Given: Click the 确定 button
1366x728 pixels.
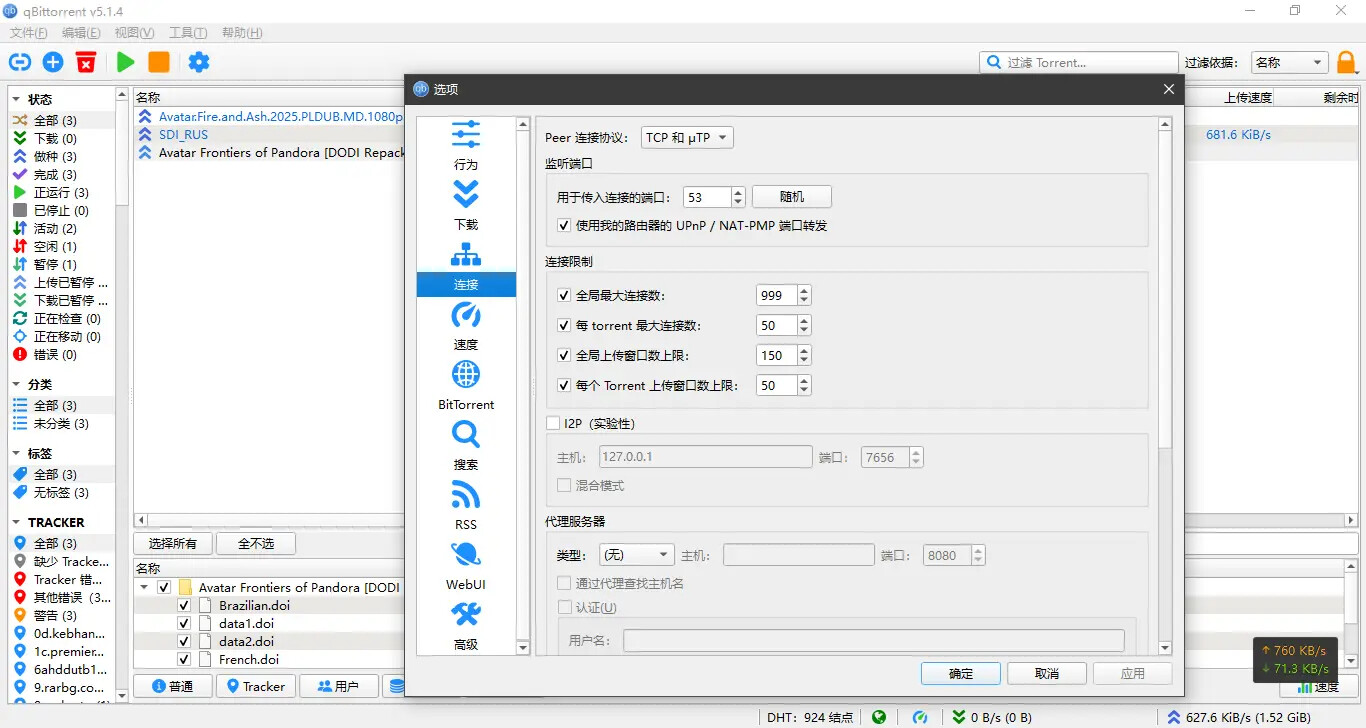Looking at the screenshot, I should pyautogui.click(x=960, y=673).
